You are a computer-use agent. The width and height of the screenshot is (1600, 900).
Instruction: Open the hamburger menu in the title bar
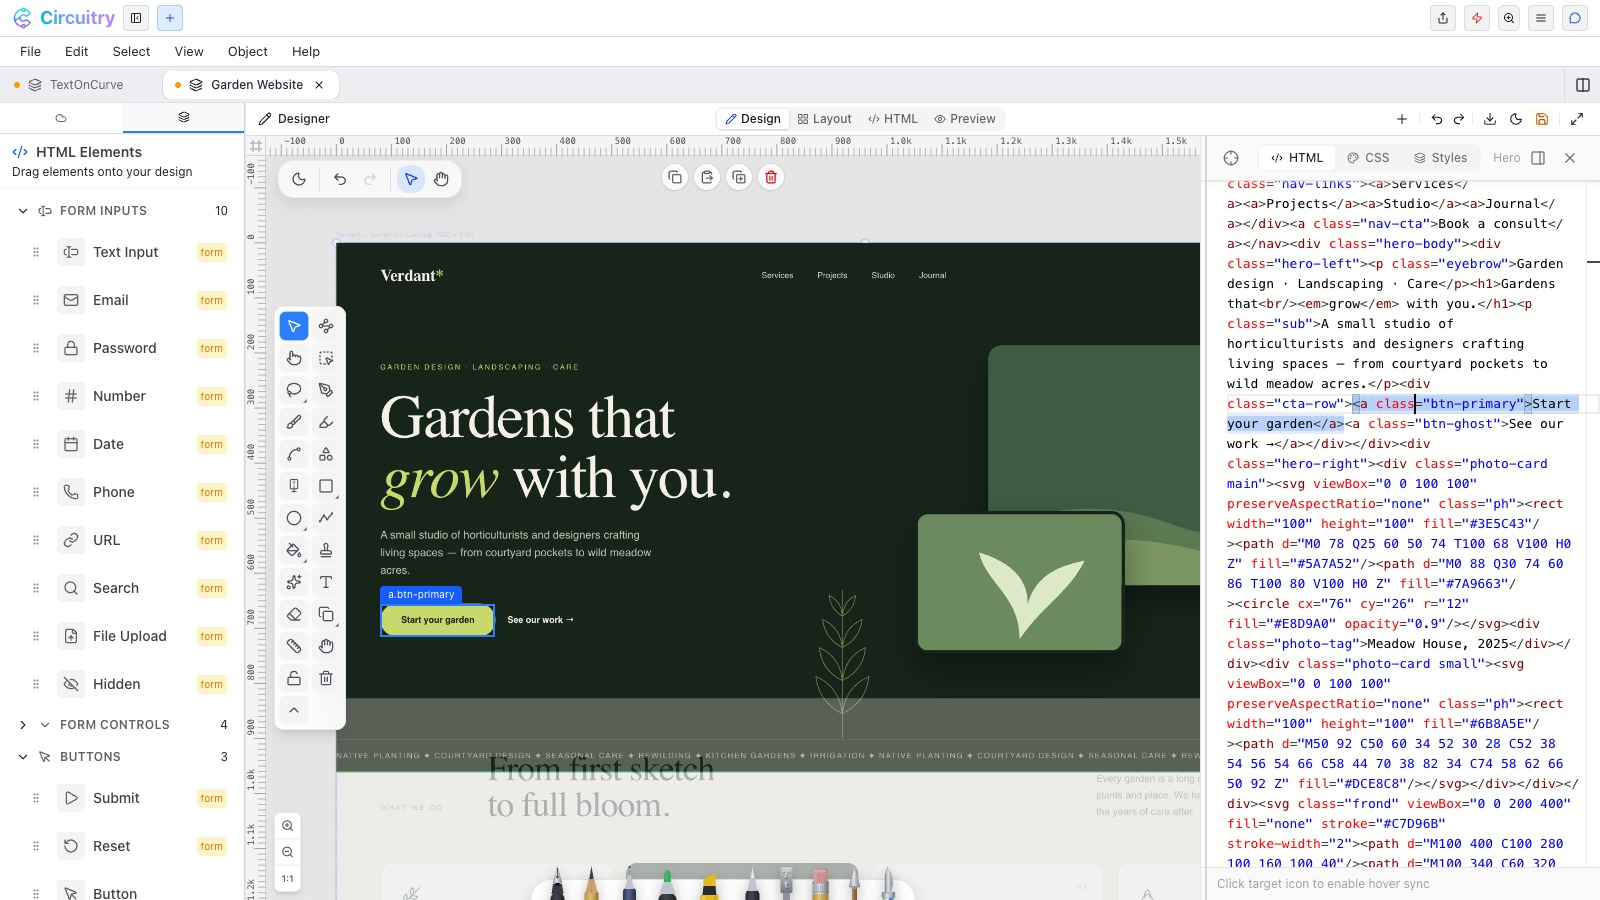[1541, 18]
